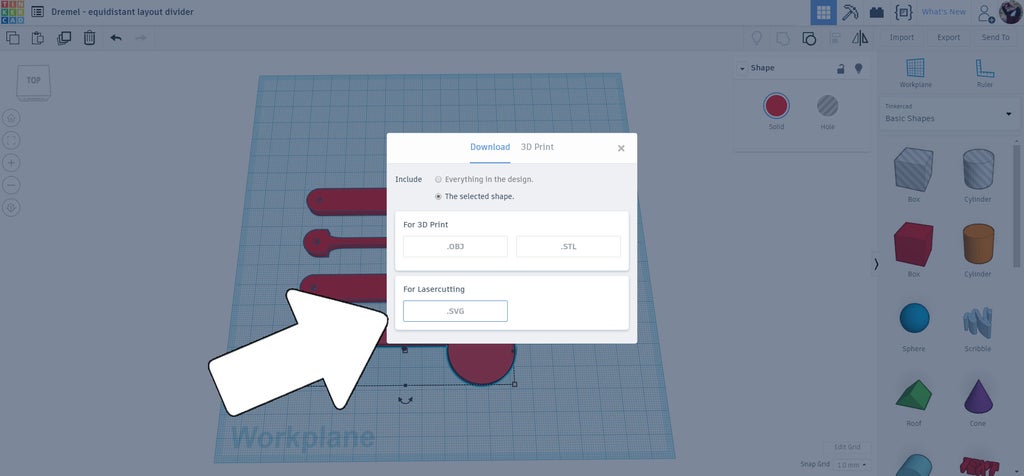Open the What's New link
The height and width of the screenshot is (476, 1024).
943,12
